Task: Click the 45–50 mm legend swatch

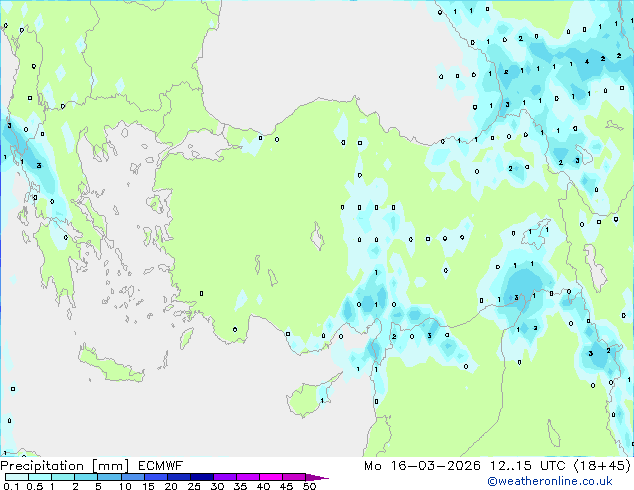Action: point(293,477)
